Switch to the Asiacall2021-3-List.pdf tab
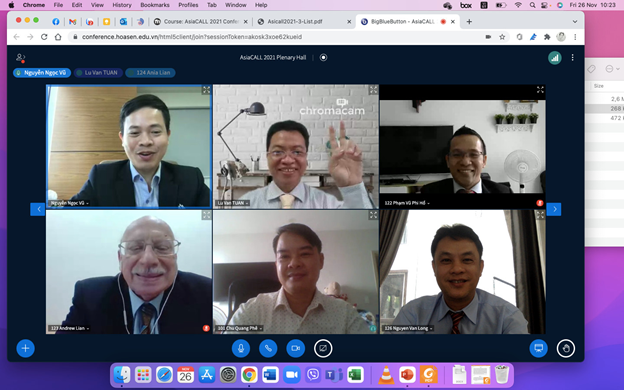Image resolution: width=624 pixels, height=390 pixels. click(303, 21)
